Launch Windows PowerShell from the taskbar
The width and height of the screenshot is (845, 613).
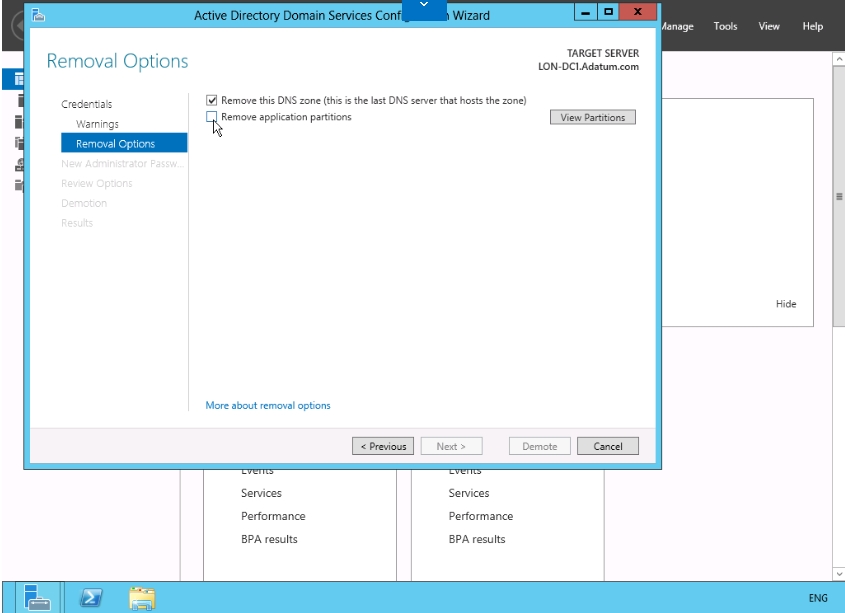(93, 597)
